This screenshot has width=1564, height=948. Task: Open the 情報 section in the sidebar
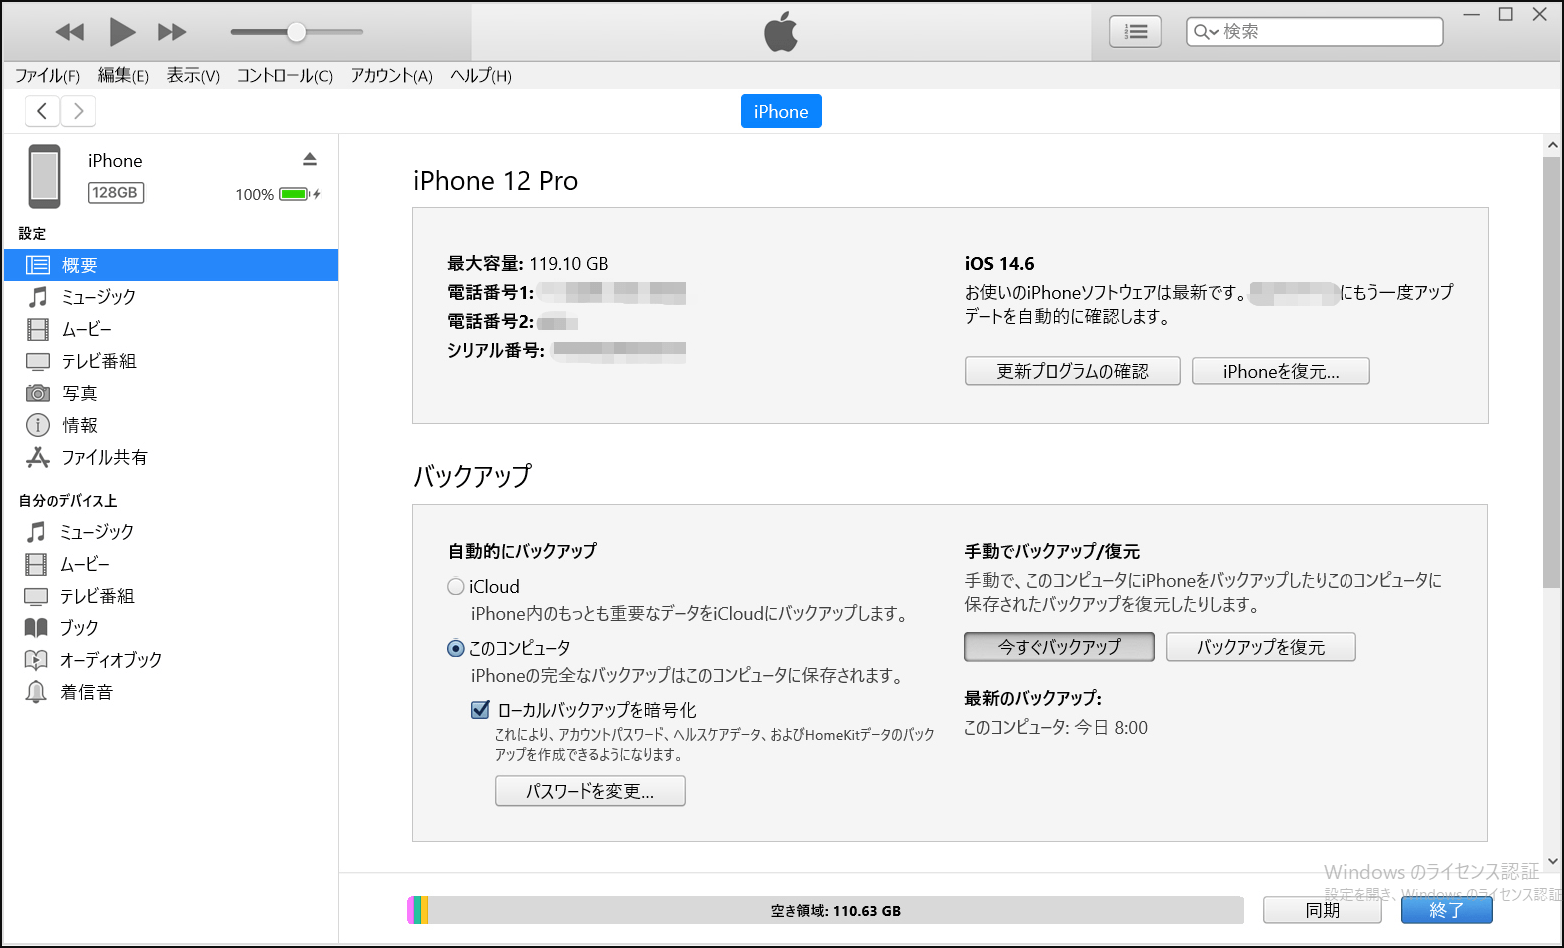point(80,425)
